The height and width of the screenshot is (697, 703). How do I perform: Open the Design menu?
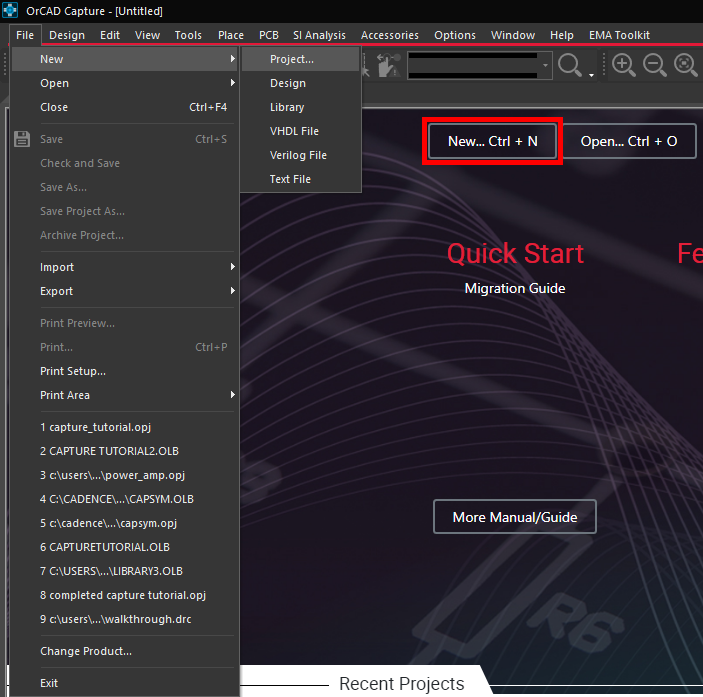tap(67, 35)
